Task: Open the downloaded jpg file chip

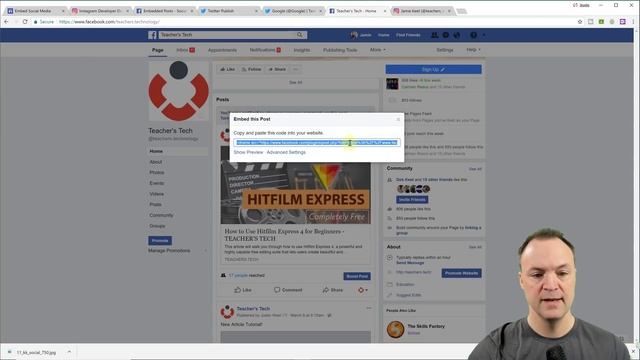Action: [x=36, y=352]
